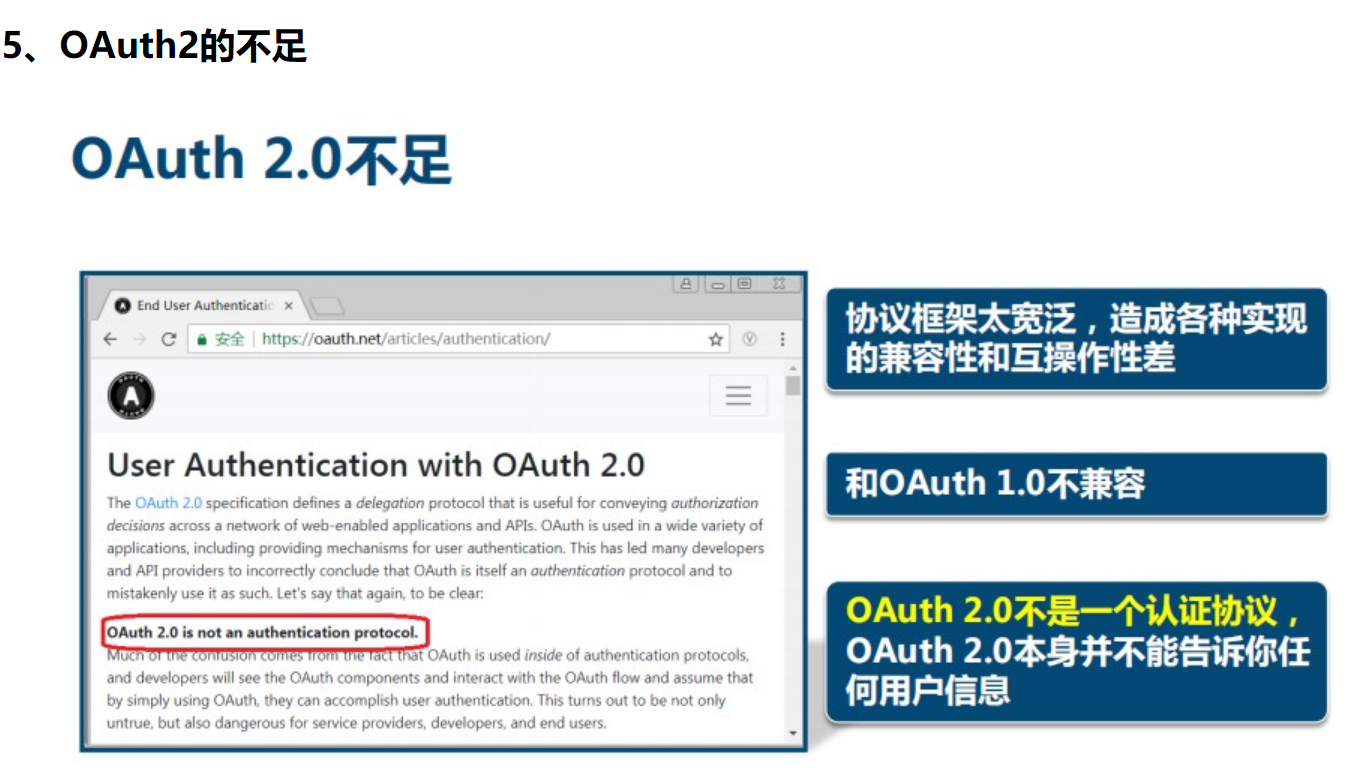Open a new browser tab
The height and width of the screenshot is (776, 1354).
click(x=326, y=305)
